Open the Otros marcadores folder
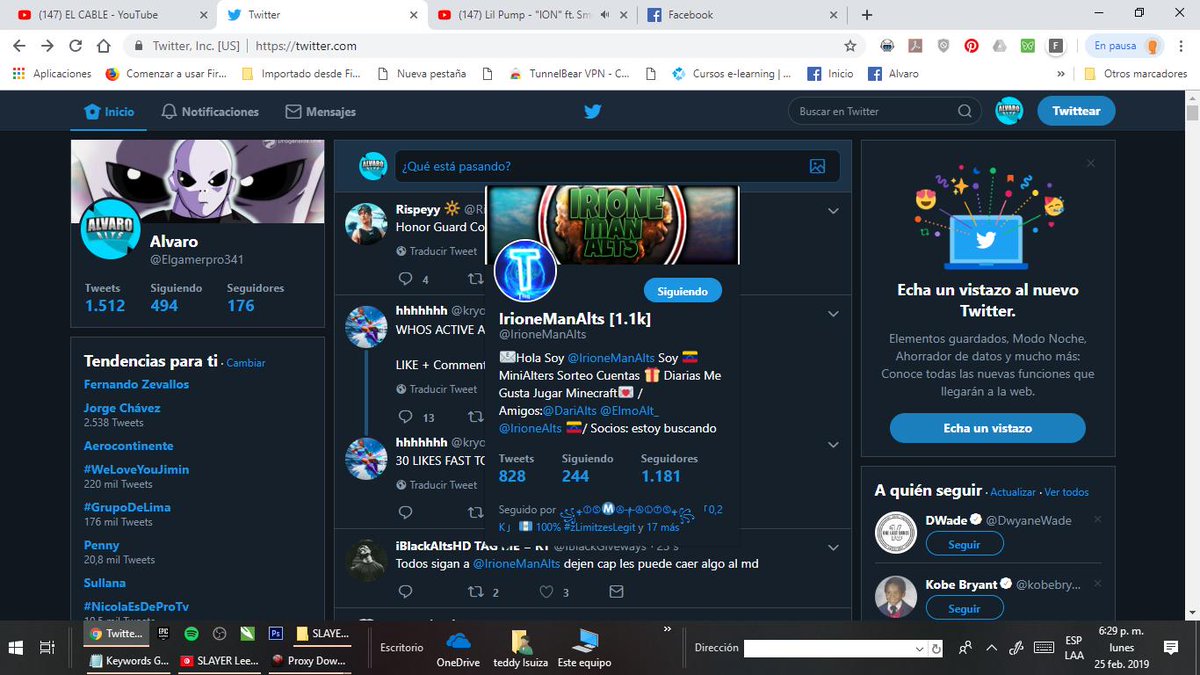 (x=1136, y=73)
